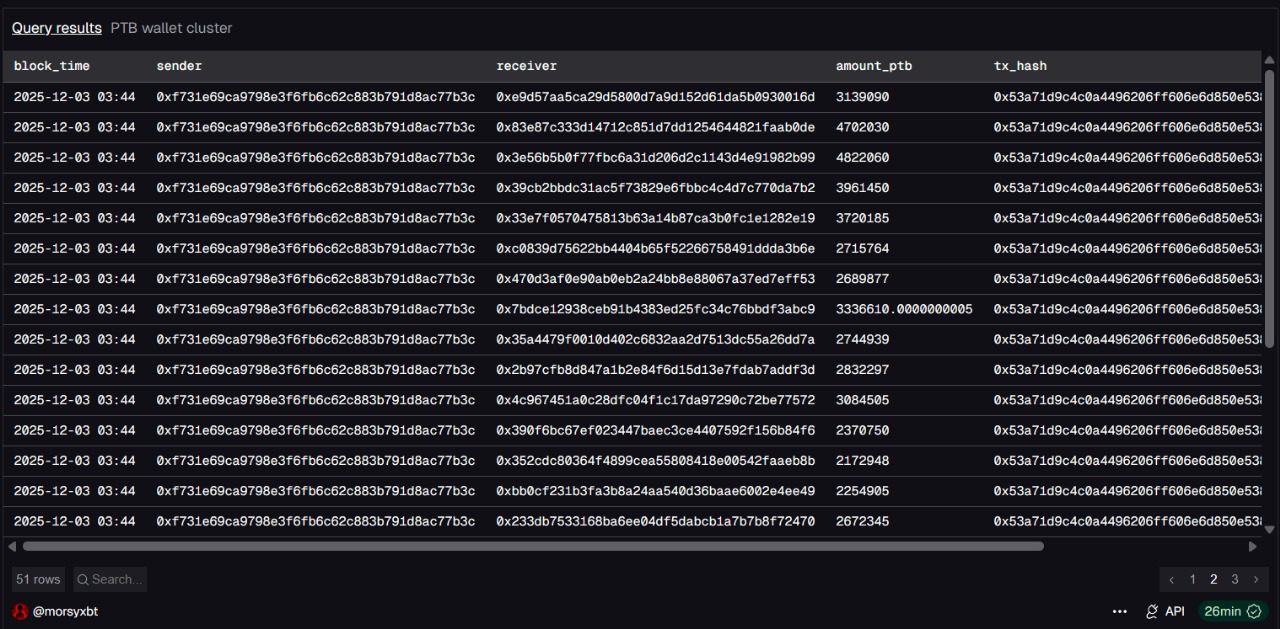
Task: Click amount_ptb value 4822060
Action: coord(862,158)
